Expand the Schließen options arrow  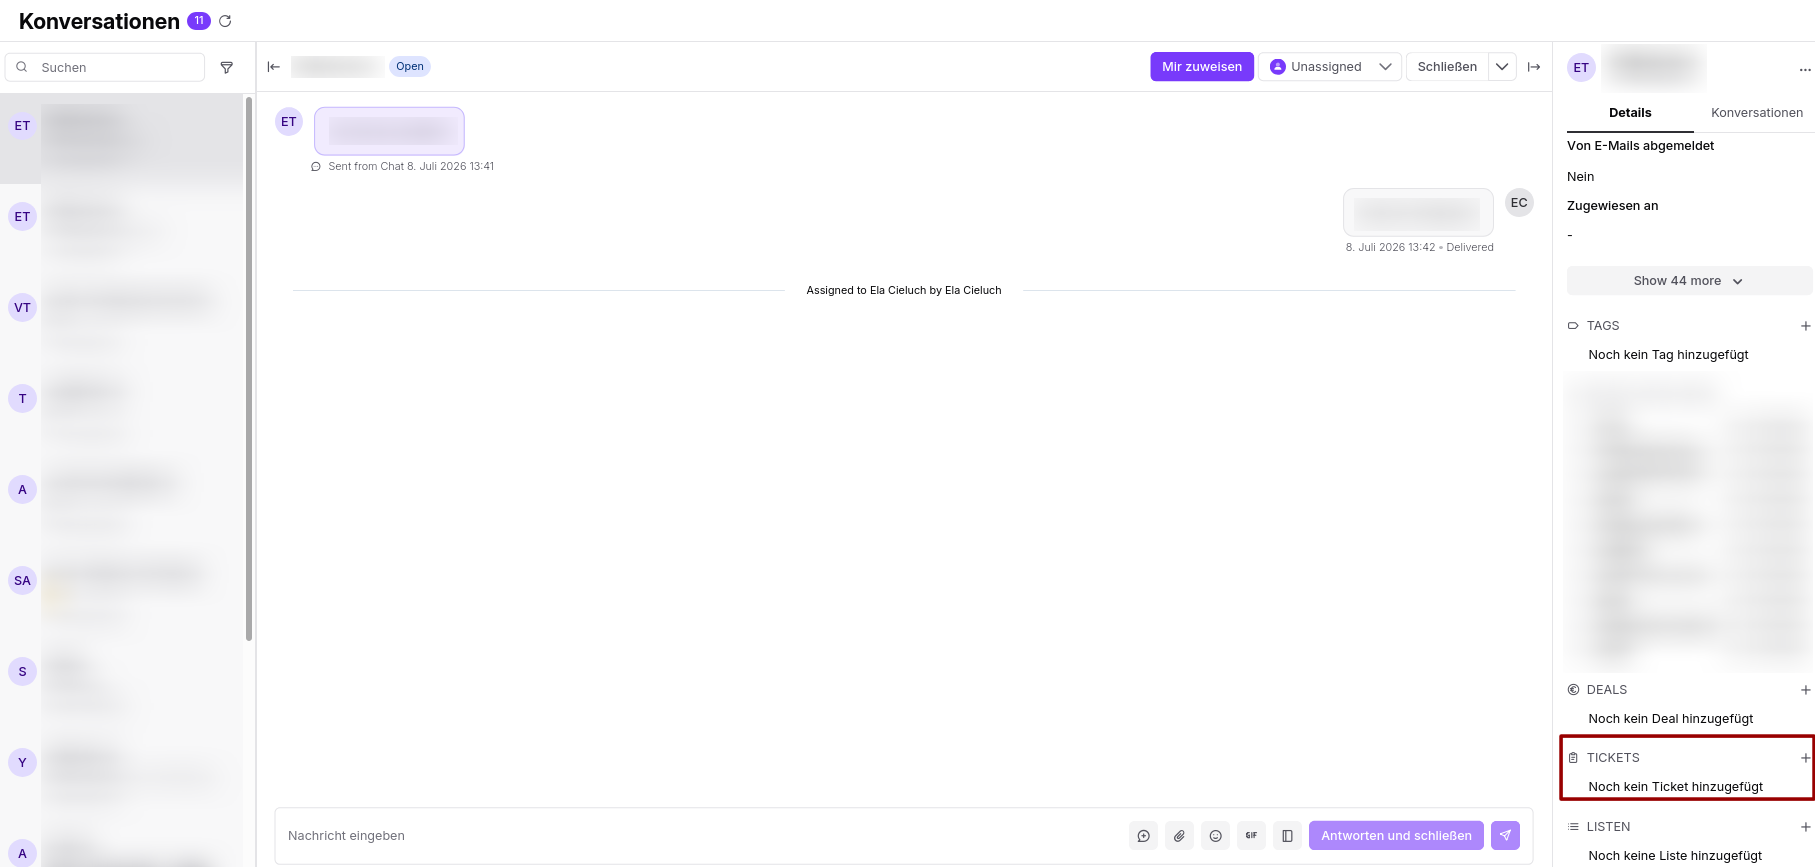(1502, 67)
